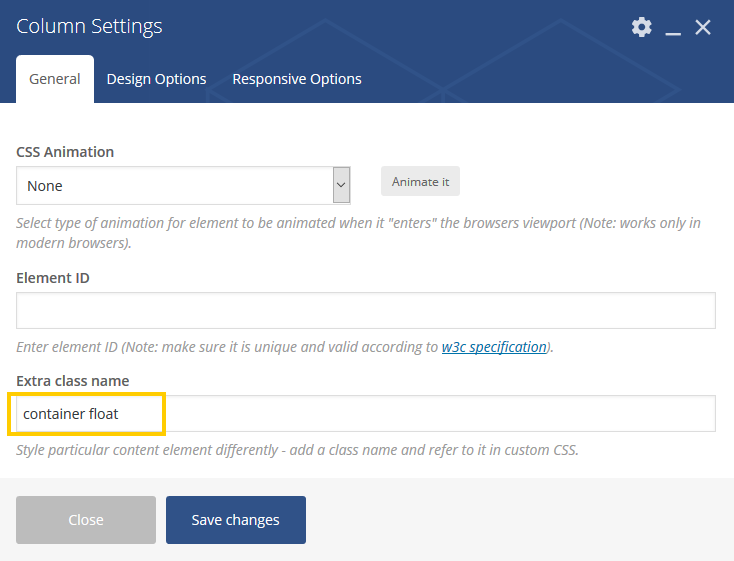This screenshot has width=734, height=561.
Task: Click the Animate it button
Action: pyautogui.click(x=420, y=181)
